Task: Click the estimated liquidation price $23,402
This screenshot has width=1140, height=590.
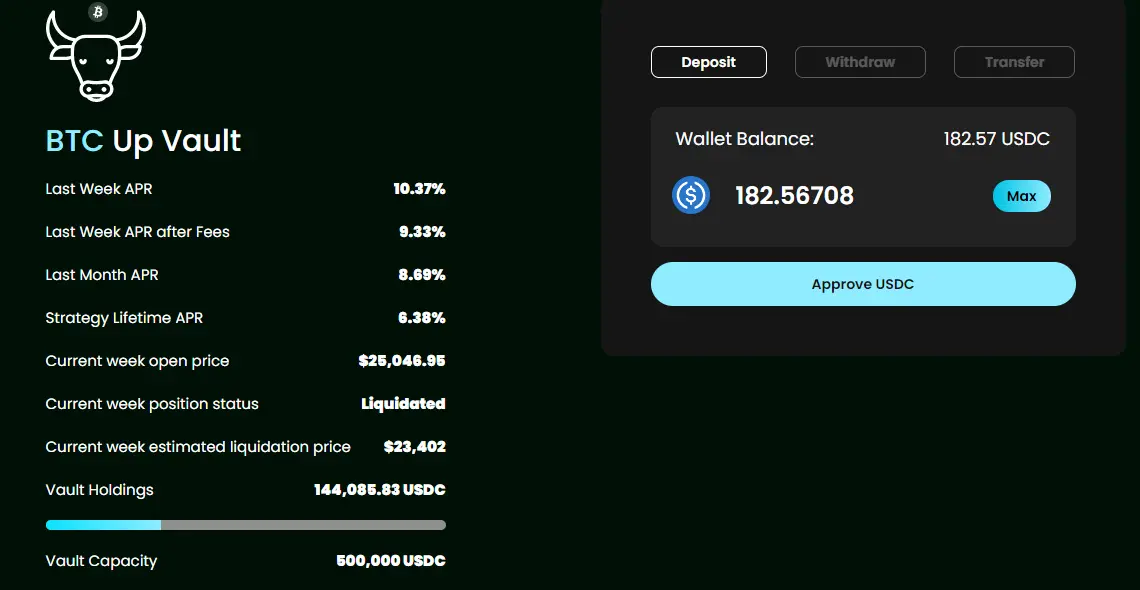Action: (x=414, y=447)
